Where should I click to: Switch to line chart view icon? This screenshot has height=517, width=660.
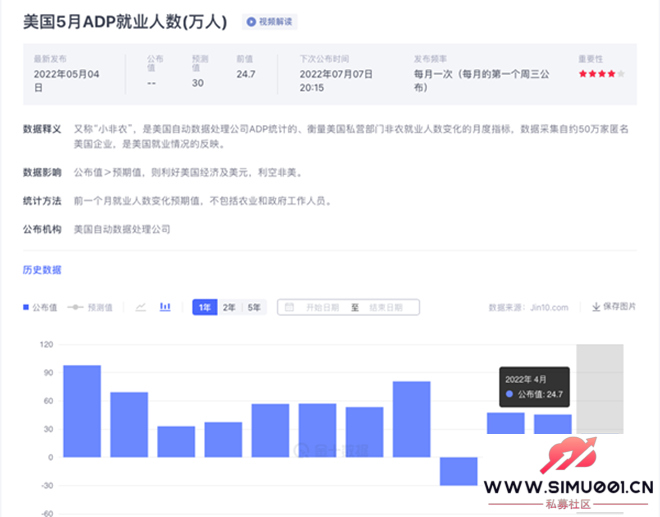(141, 307)
